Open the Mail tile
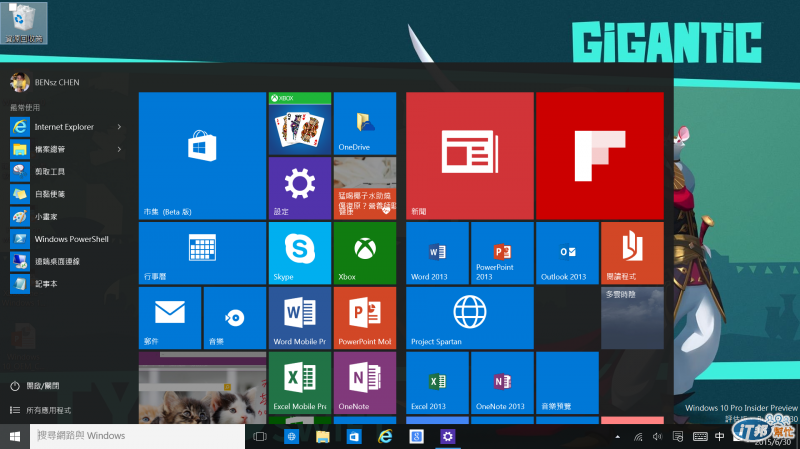The height and width of the screenshot is (449, 800). click(170, 318)
